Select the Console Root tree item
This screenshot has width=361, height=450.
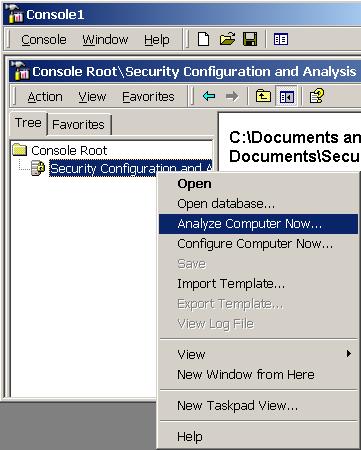pyautogui.click(x=69, y=151)
